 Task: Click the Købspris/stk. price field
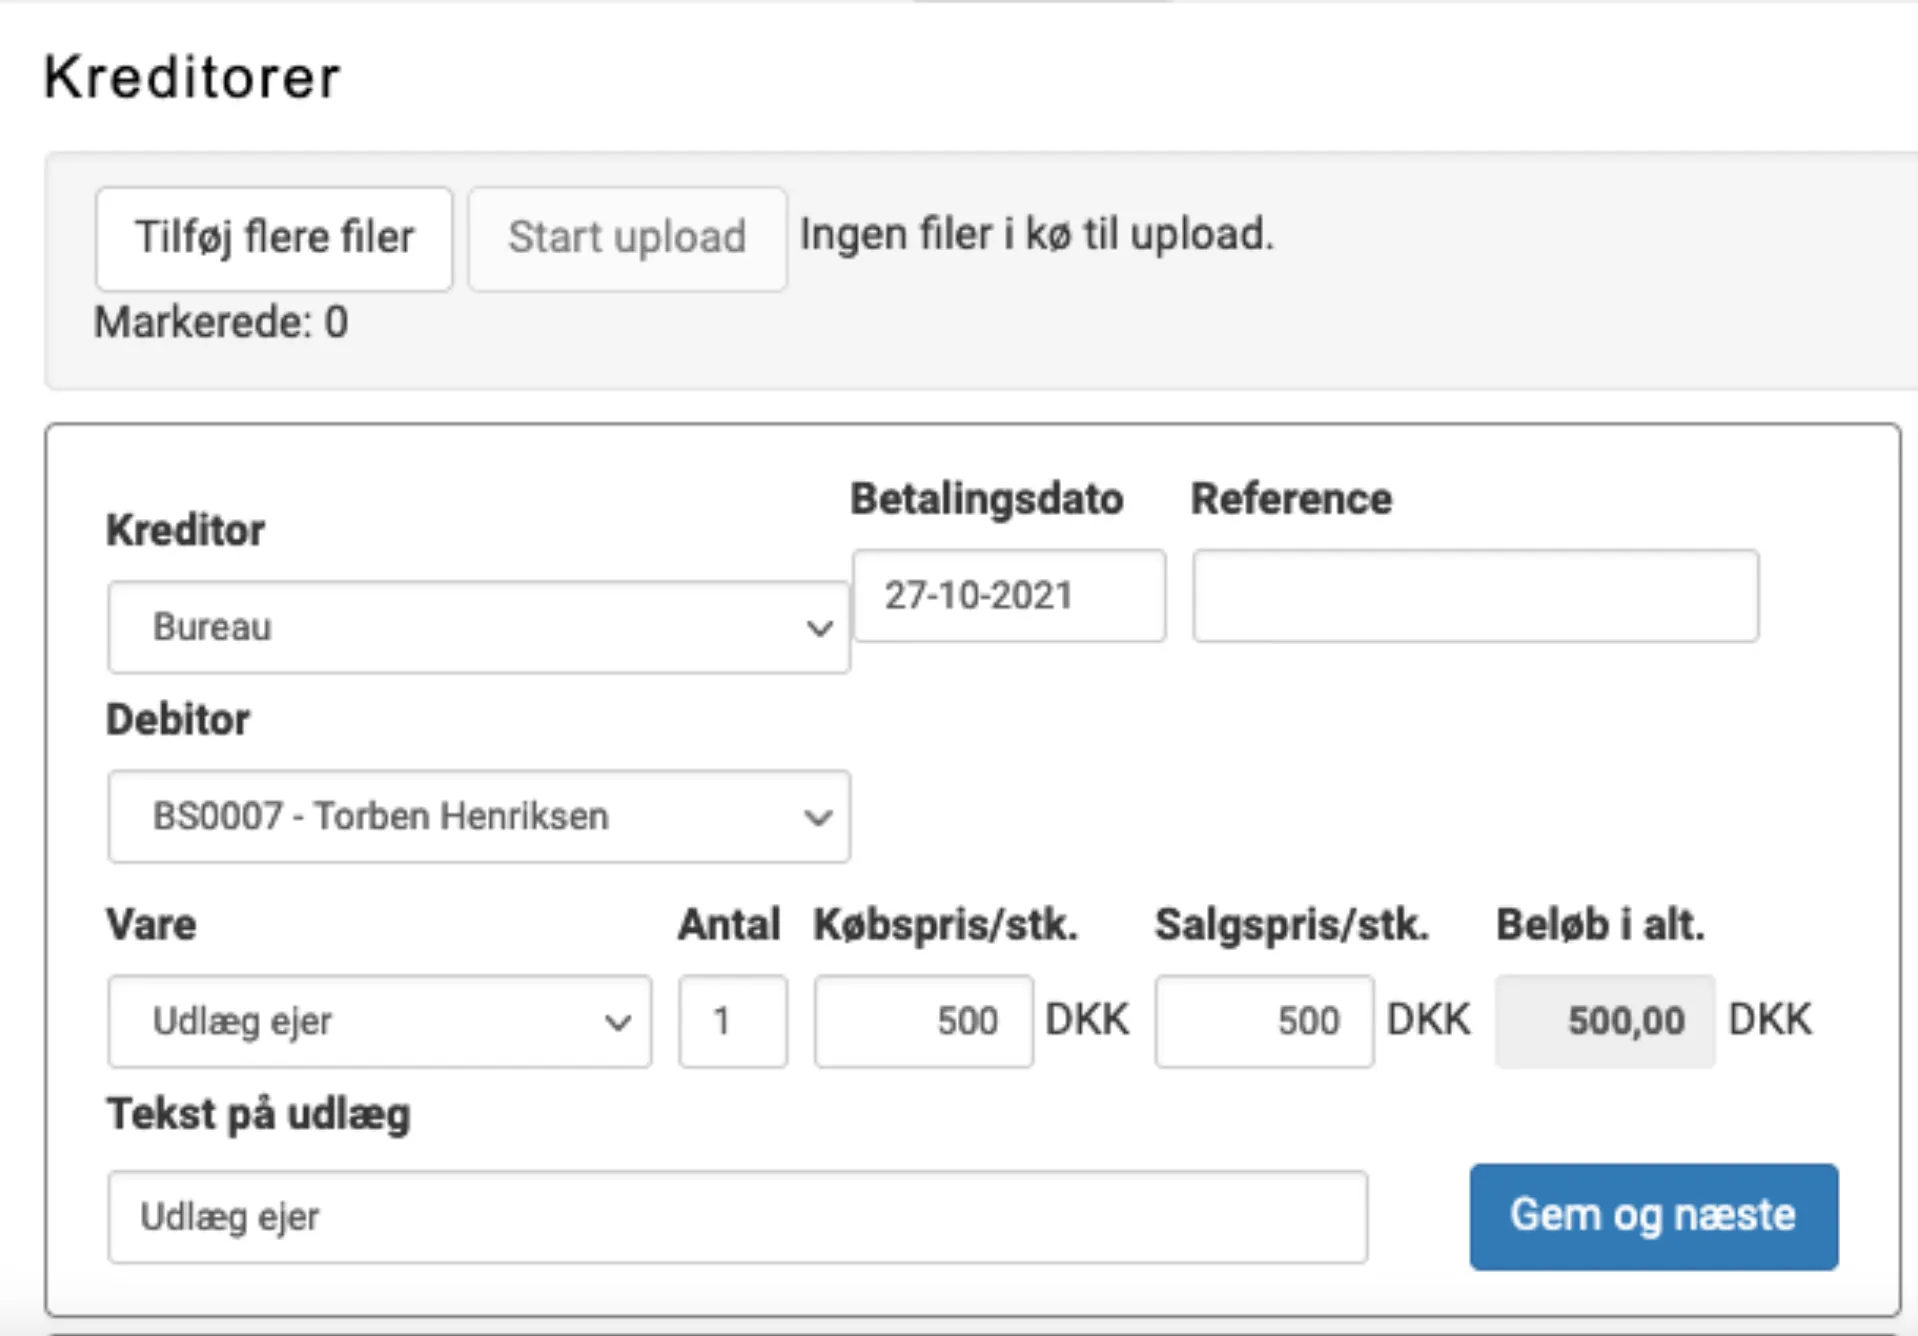922,1020
